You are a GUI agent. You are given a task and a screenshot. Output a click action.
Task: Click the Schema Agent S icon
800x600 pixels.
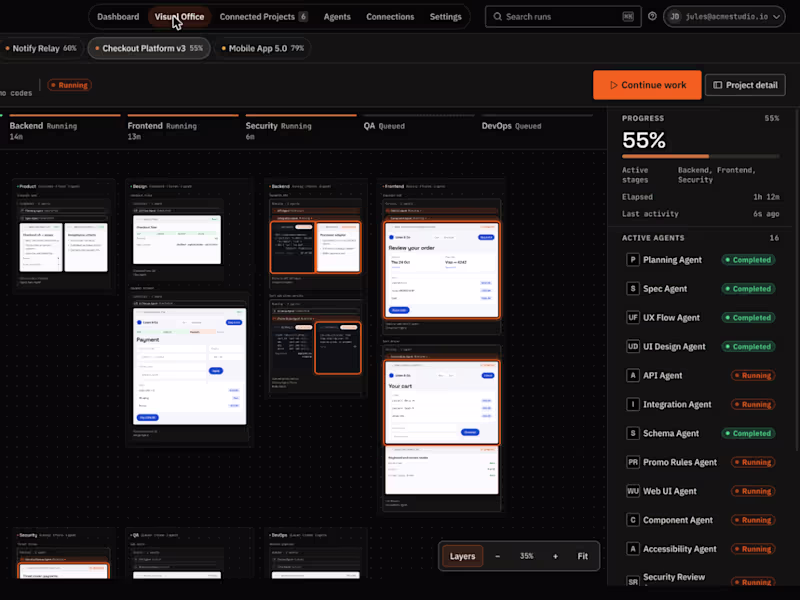point(633,433)
